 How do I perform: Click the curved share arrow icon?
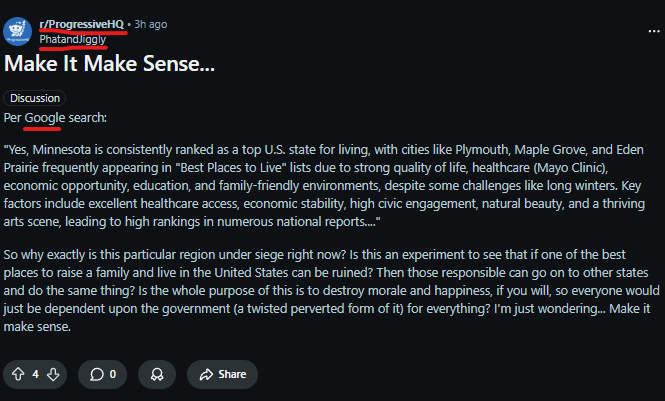[x=207, y=374]
